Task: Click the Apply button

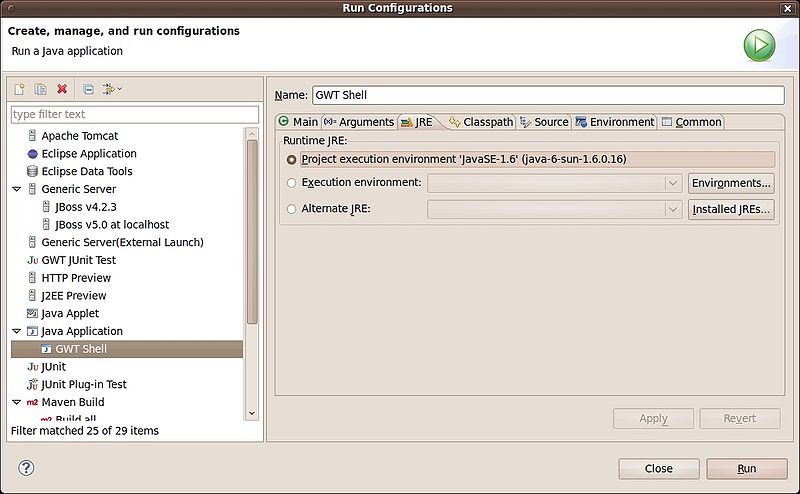Action: pyautogui.click(x=654, y=418)
